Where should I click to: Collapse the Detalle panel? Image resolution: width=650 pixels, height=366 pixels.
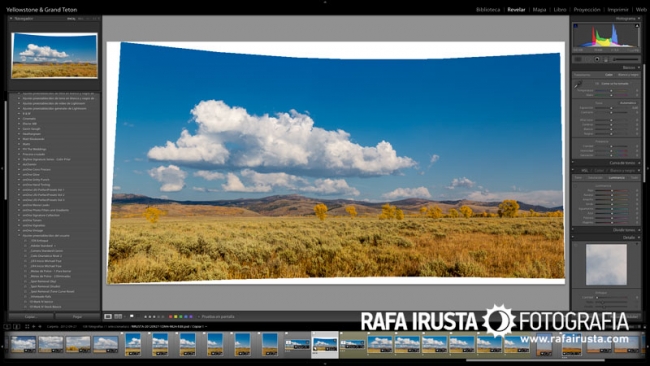pyautogui.click(x=639, y=238)
